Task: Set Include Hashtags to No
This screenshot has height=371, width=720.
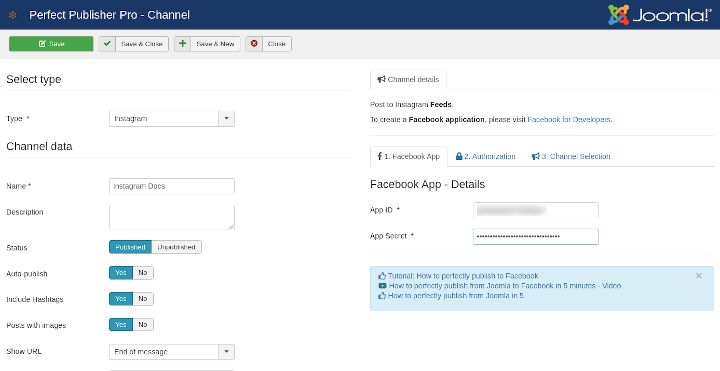Action: coord(143,298)
